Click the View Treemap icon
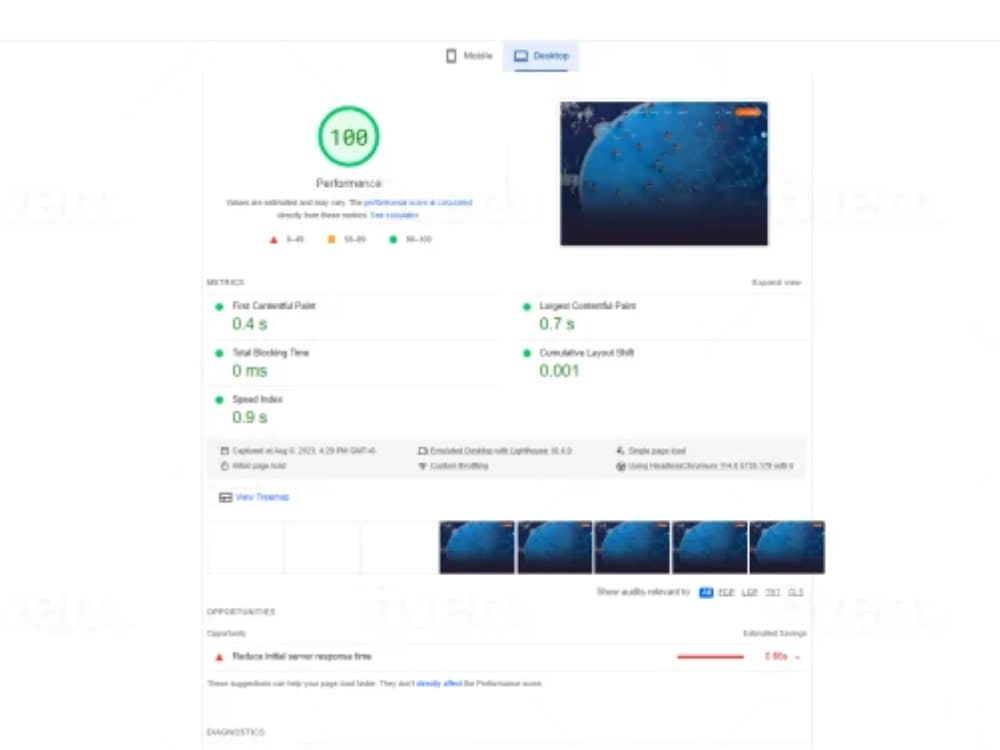The image size is (1000, 750). pos(228,498)
